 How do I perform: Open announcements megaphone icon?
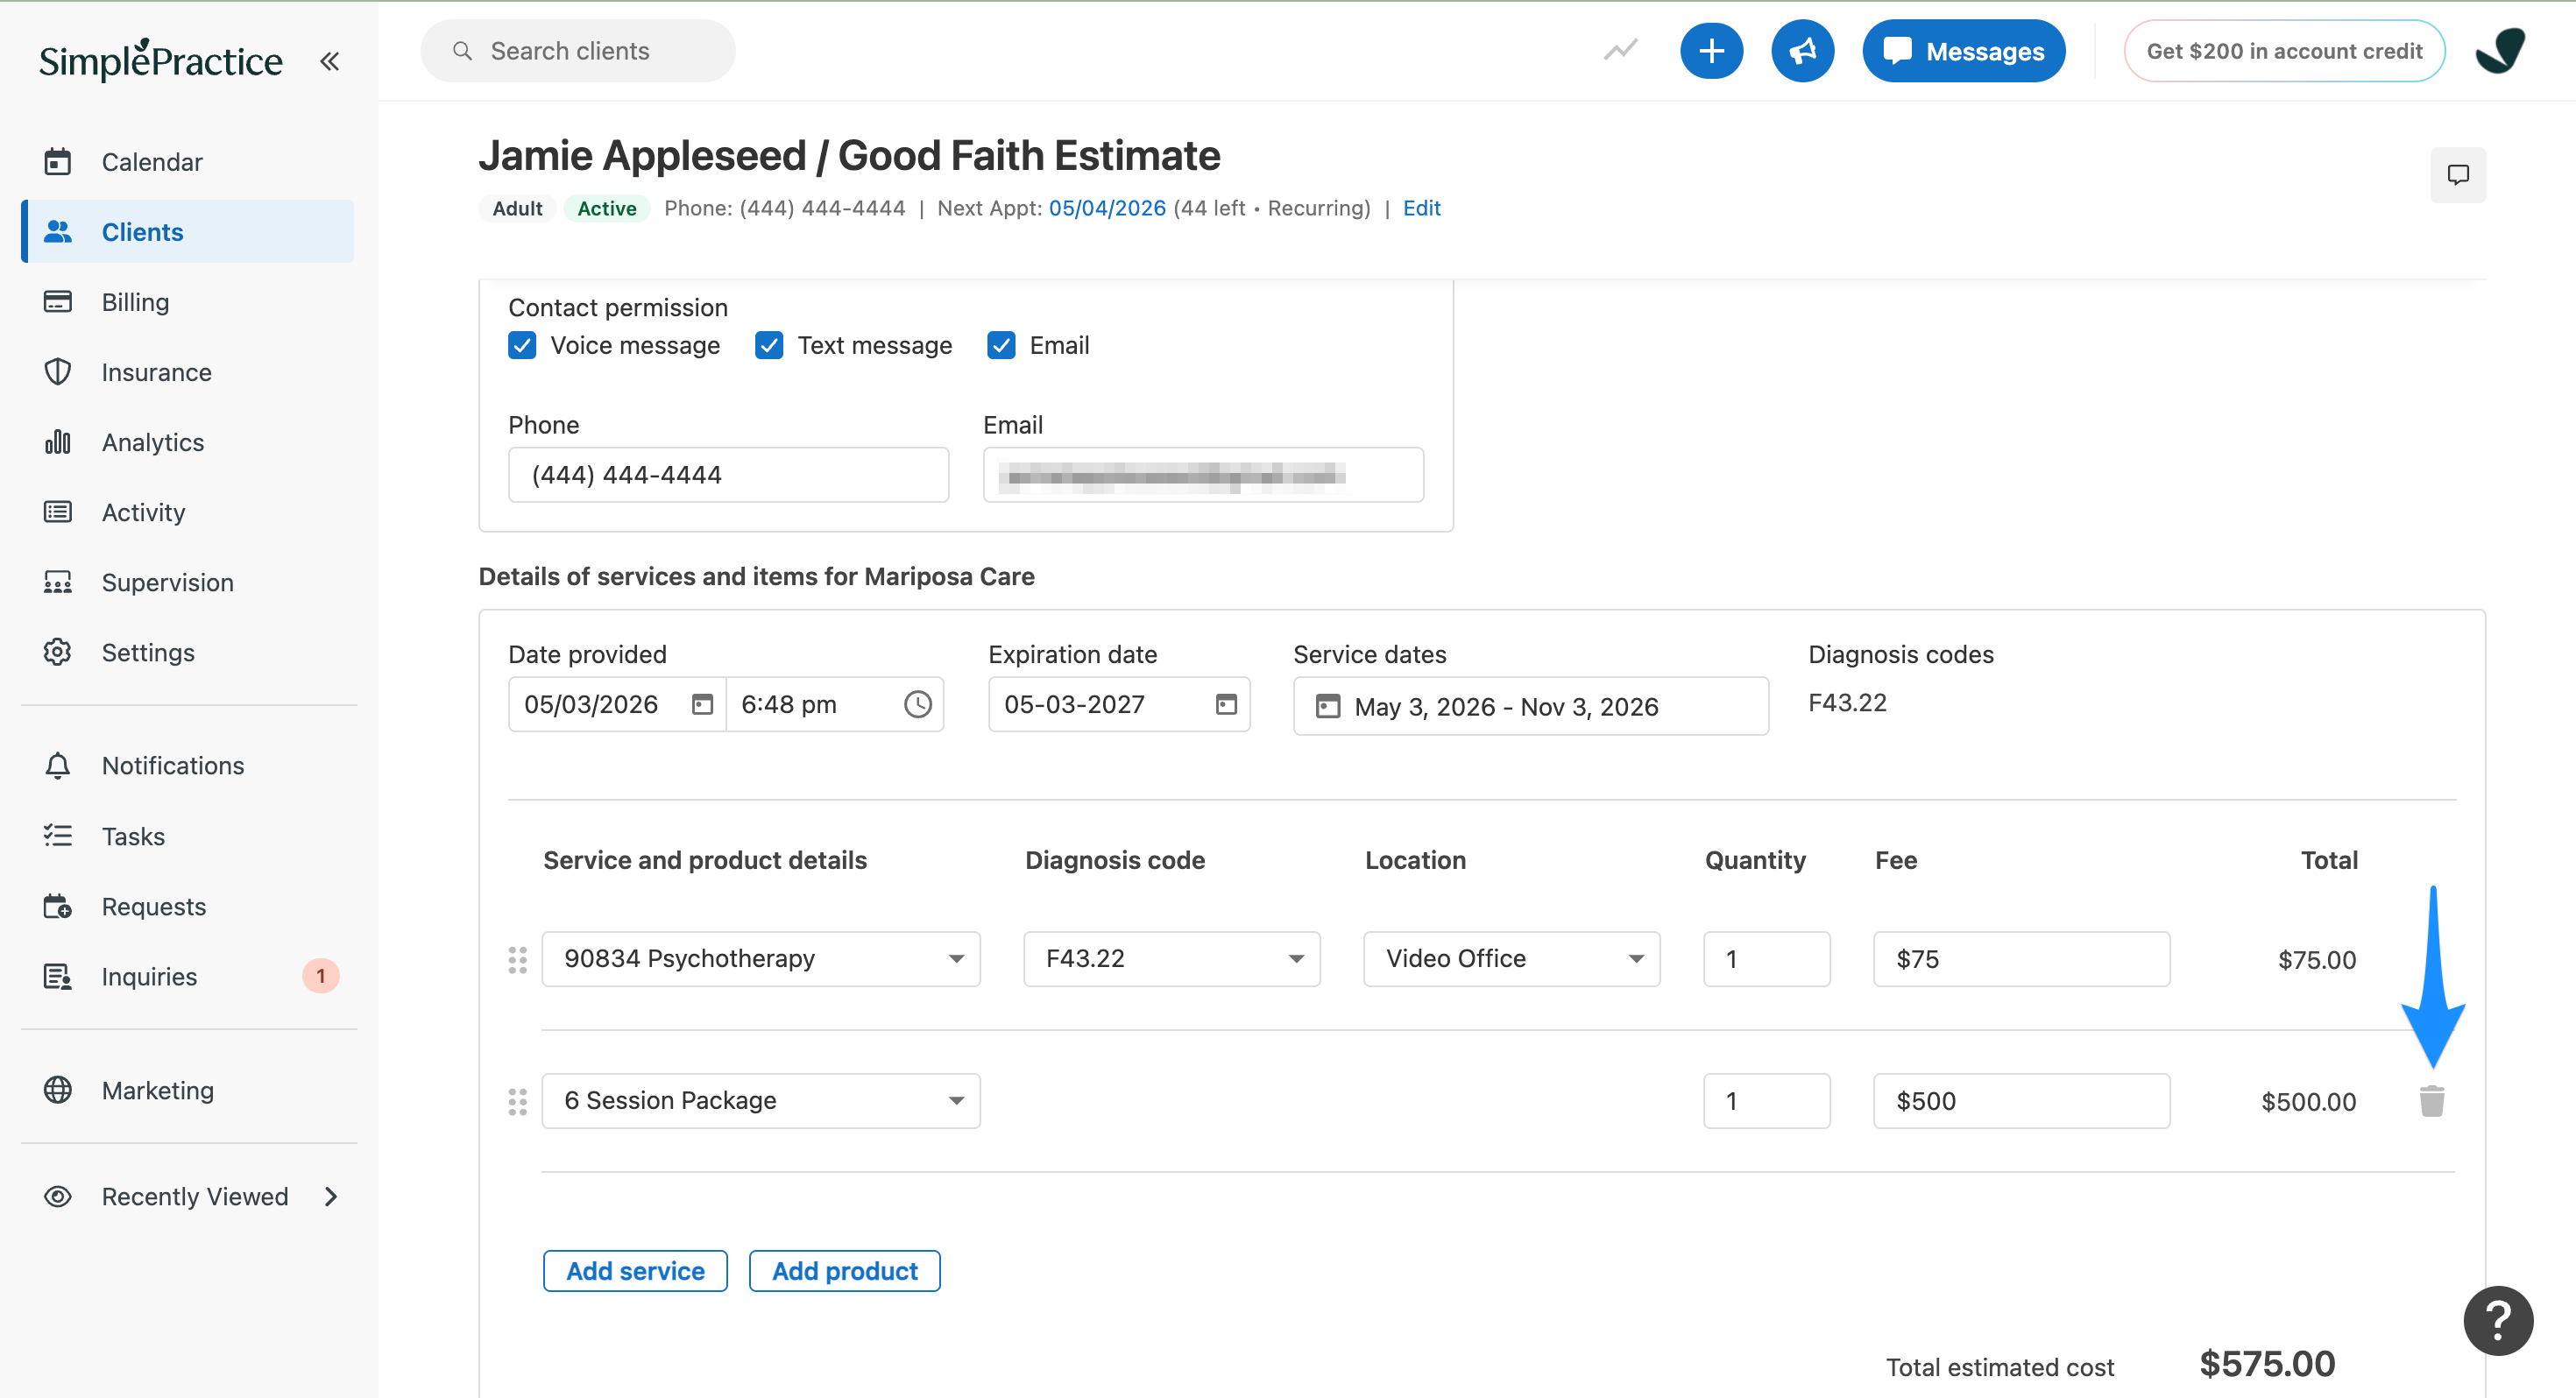1802,51
